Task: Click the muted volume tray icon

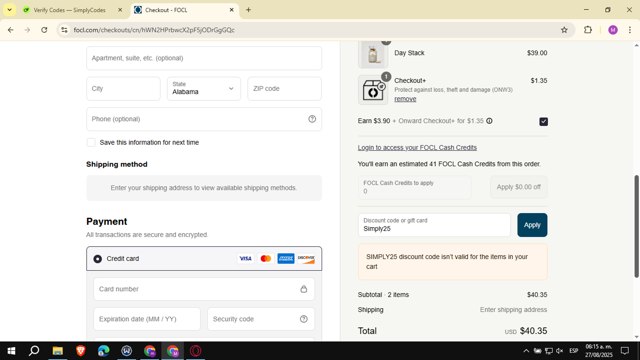Action: pyautogui.click(x=560, y=351)
